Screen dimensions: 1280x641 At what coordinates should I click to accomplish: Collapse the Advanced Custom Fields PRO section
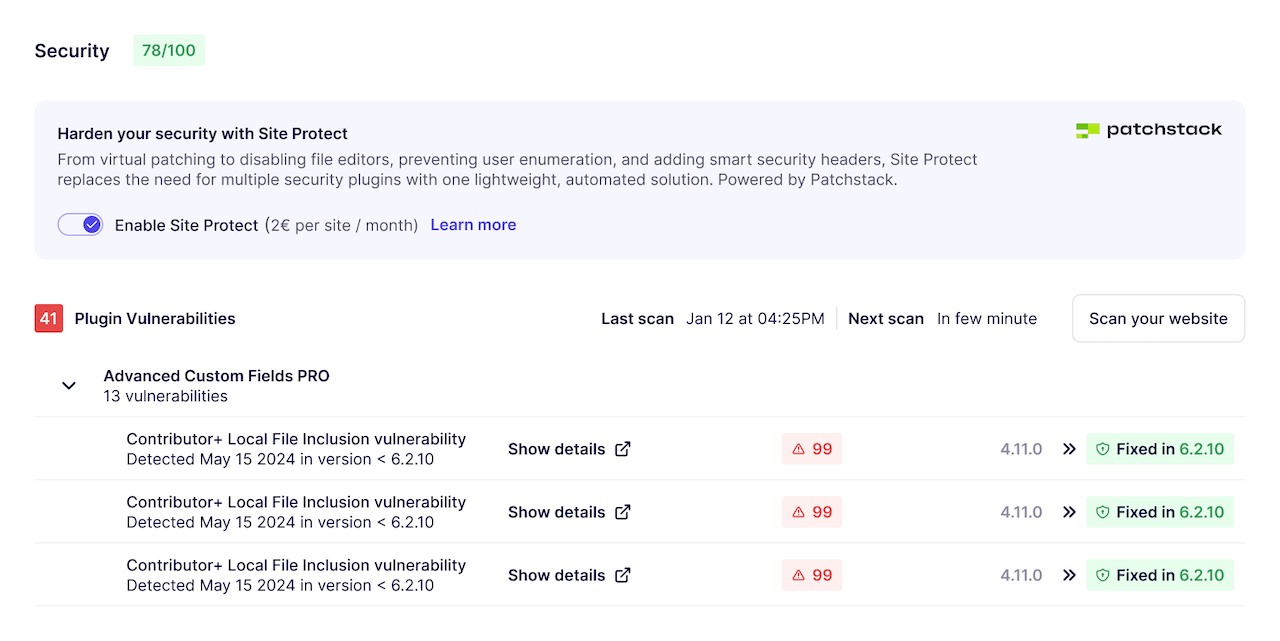point(69,385)
